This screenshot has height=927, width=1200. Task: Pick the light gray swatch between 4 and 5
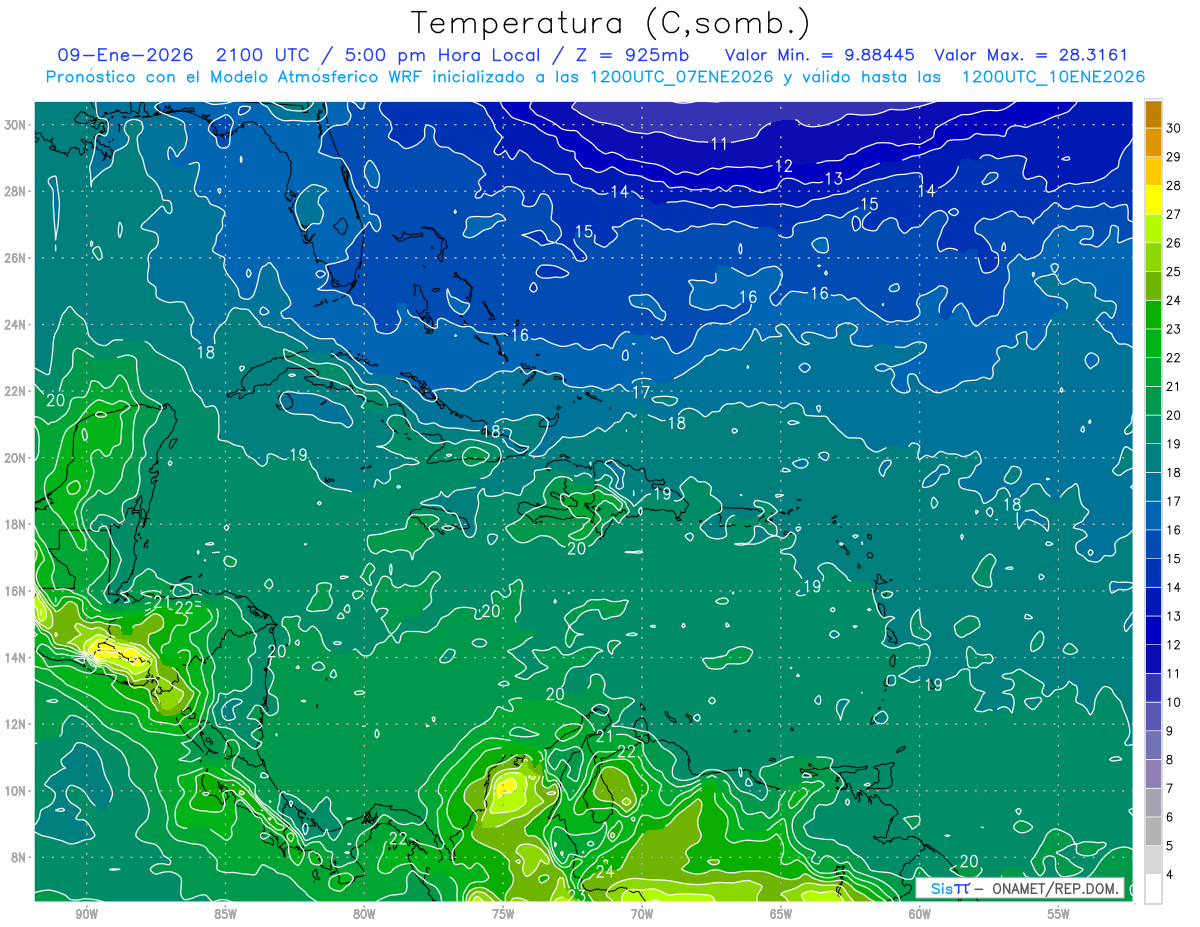(x=1154, y=859)
